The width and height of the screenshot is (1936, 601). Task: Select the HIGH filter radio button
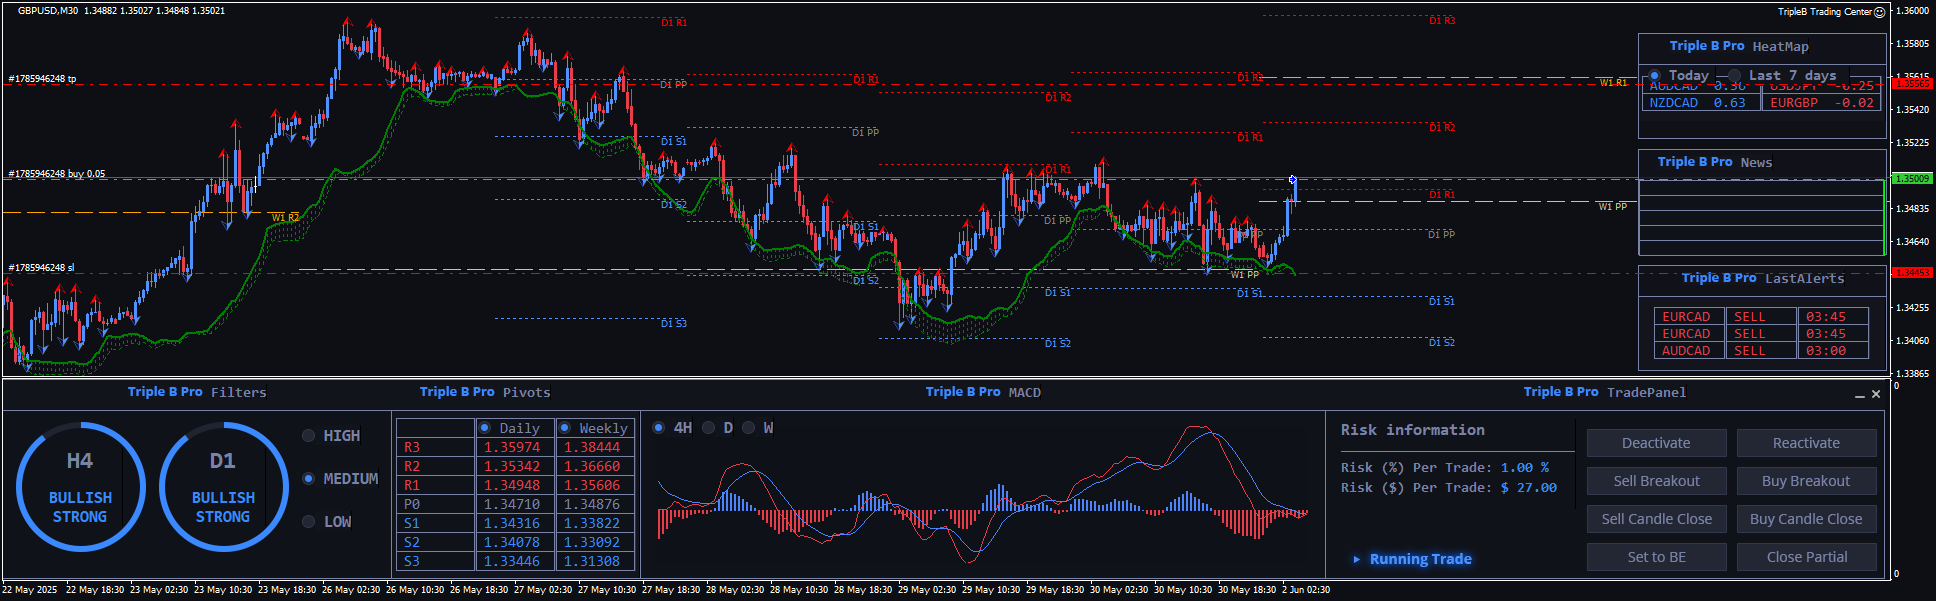pyautogui.click(x=309, y=436)
